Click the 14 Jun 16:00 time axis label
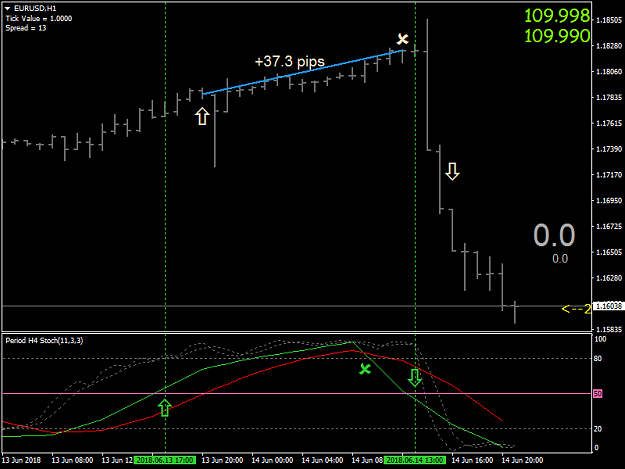 click(472, 460)
